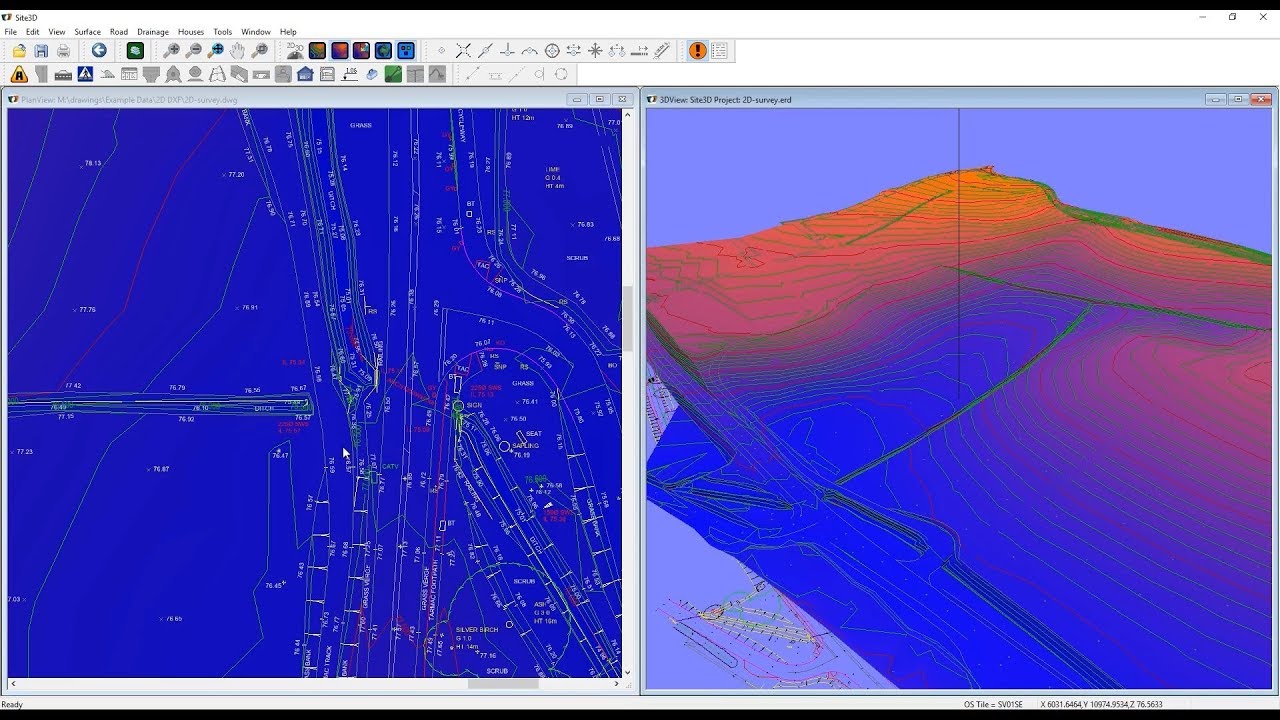
Task: Click the SILVER BIRCH label in PlanView
Action: click(477, 630)
